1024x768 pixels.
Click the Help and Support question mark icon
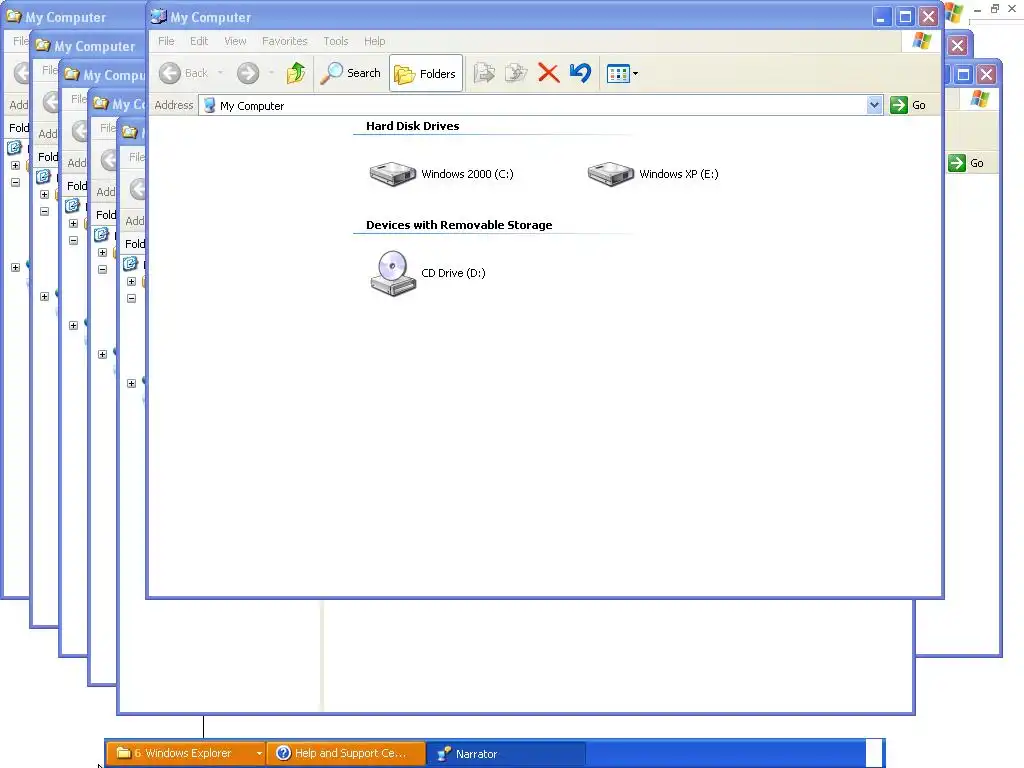tap(283, 753)
